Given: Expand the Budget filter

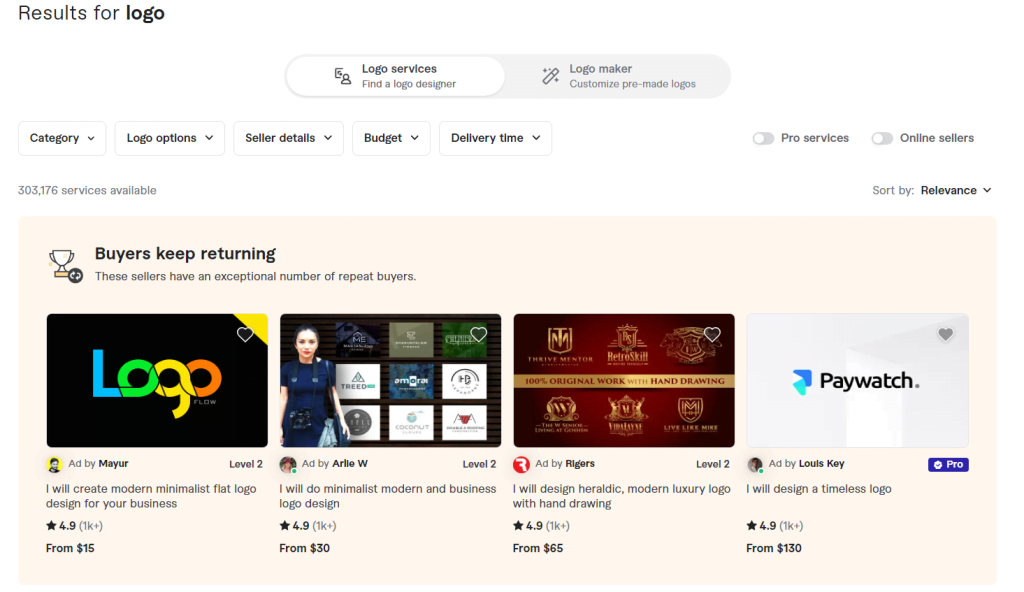Looking at the screenshot, I should [x=391, y=139].
